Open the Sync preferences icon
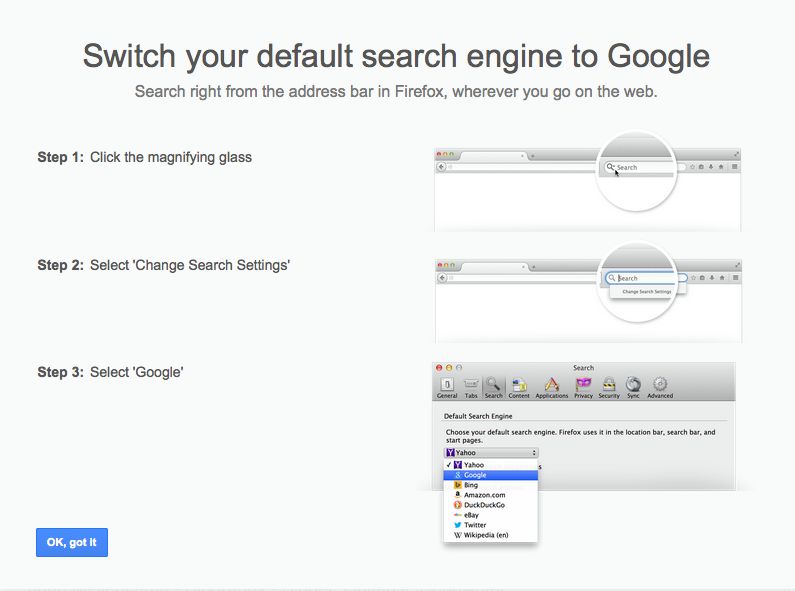 click(x=633, y=385)
